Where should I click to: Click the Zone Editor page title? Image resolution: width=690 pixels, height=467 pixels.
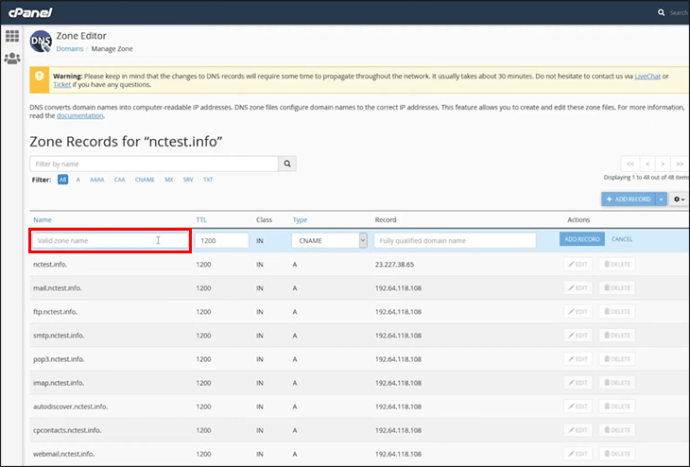(x=81, y=36)
